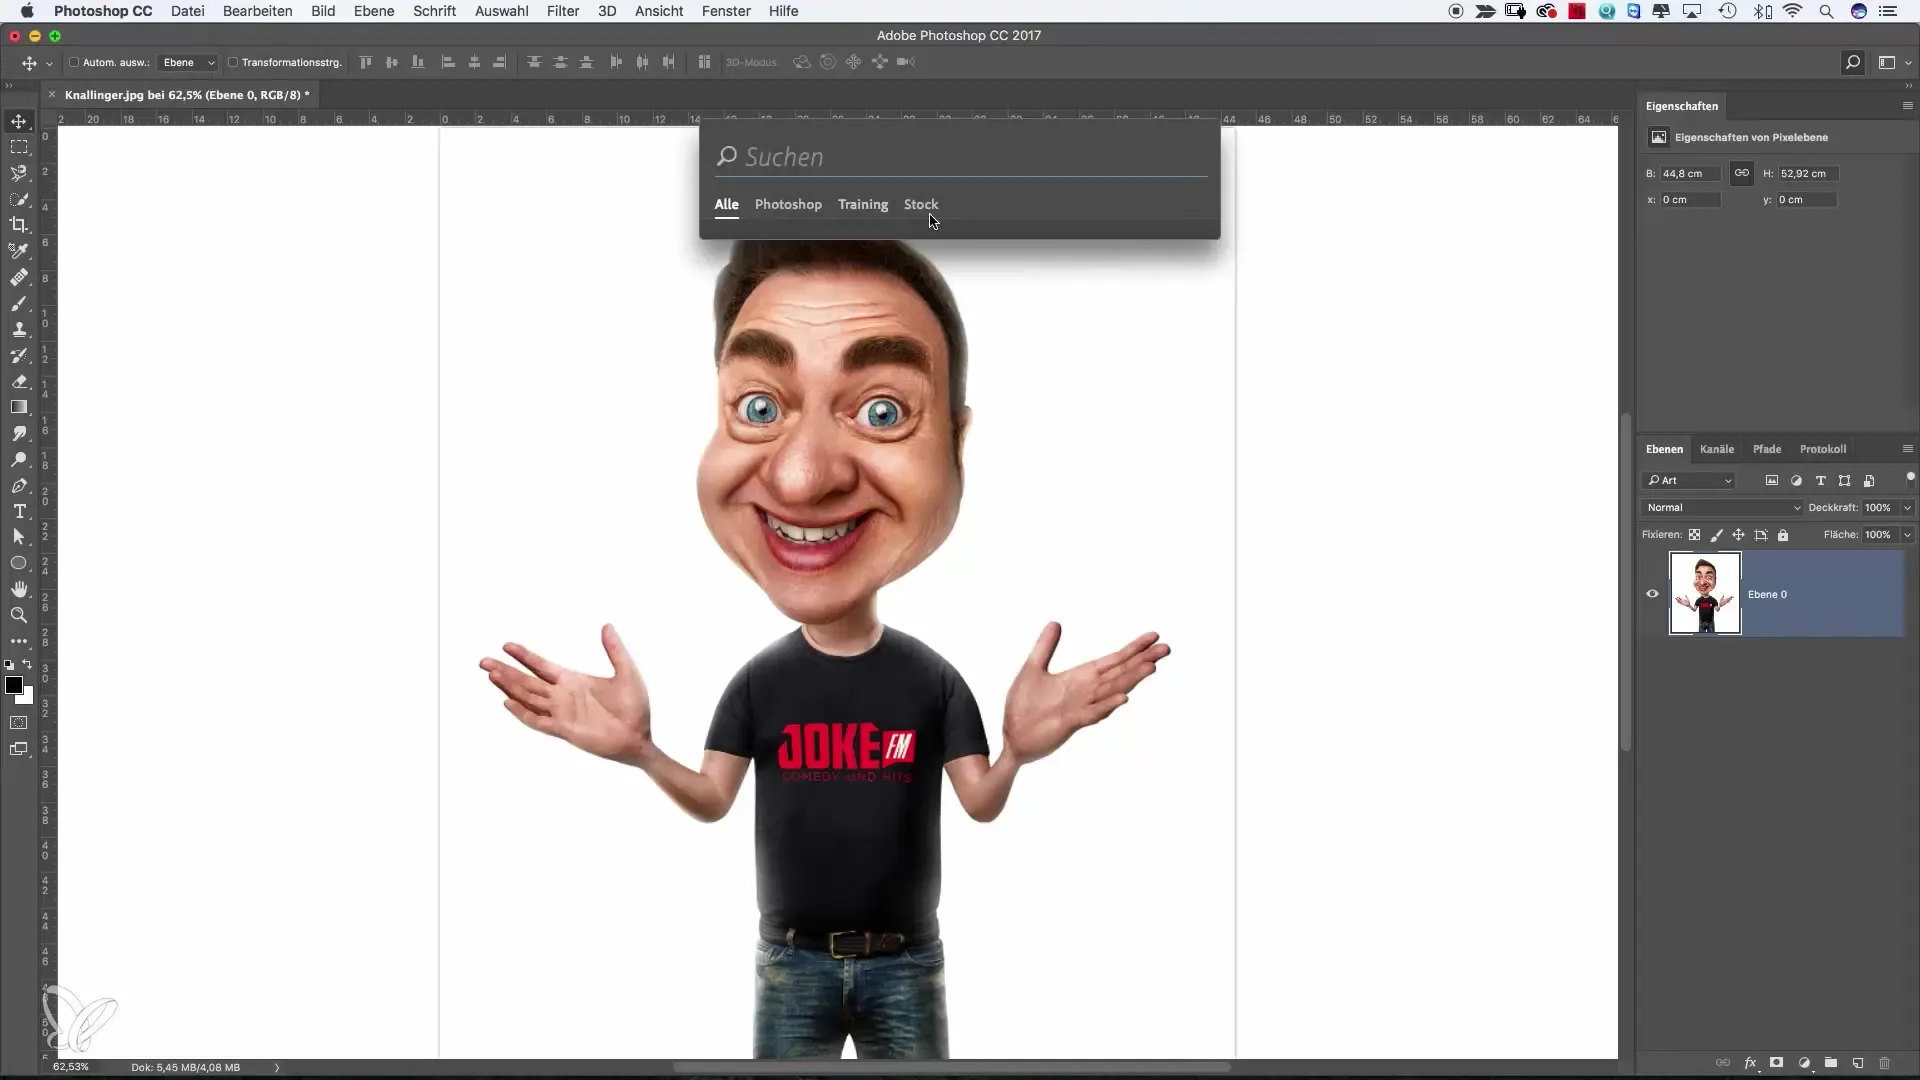Select the Quick Selection tool
The width and height of the screenshot is (1920, 1080).
pyautogui.click(x=19, y=199)
